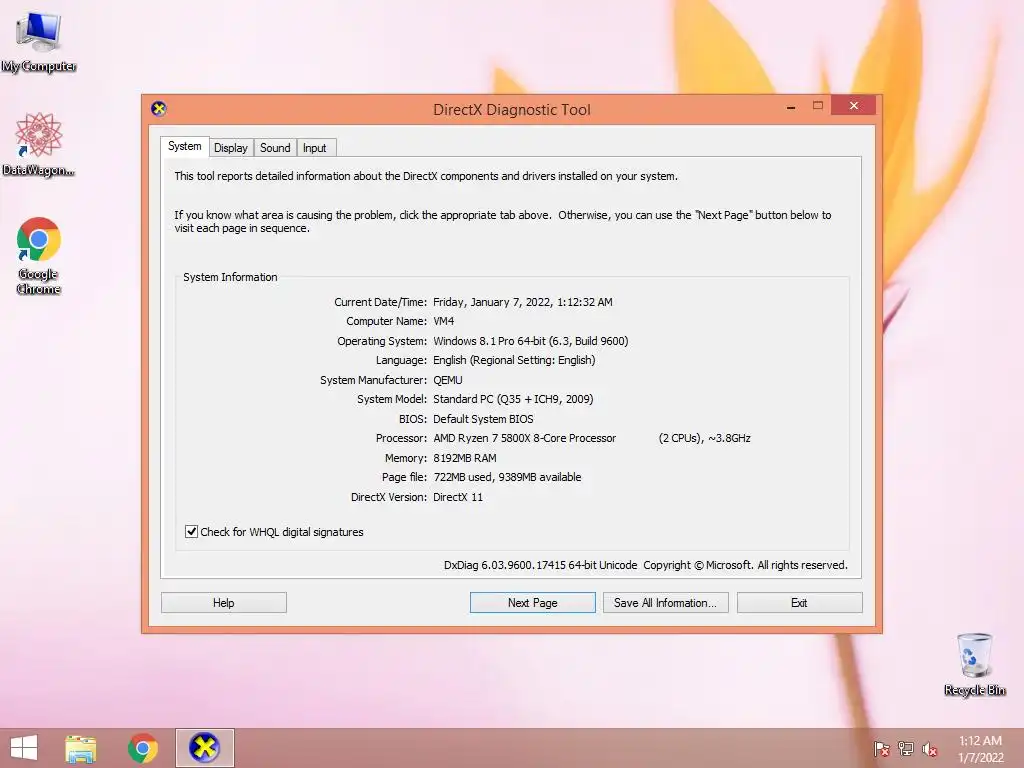
Task: Maximize the DirectX Diagnostic Tool window
Action: tap(818, 106)
